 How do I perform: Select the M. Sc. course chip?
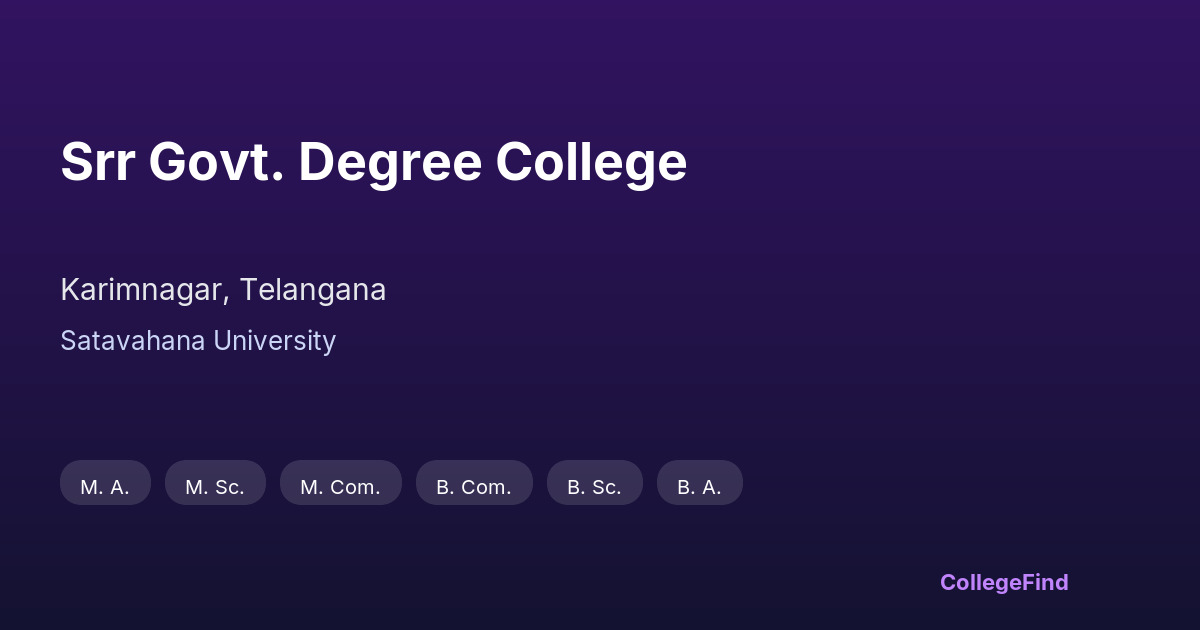tap(215, 483)
